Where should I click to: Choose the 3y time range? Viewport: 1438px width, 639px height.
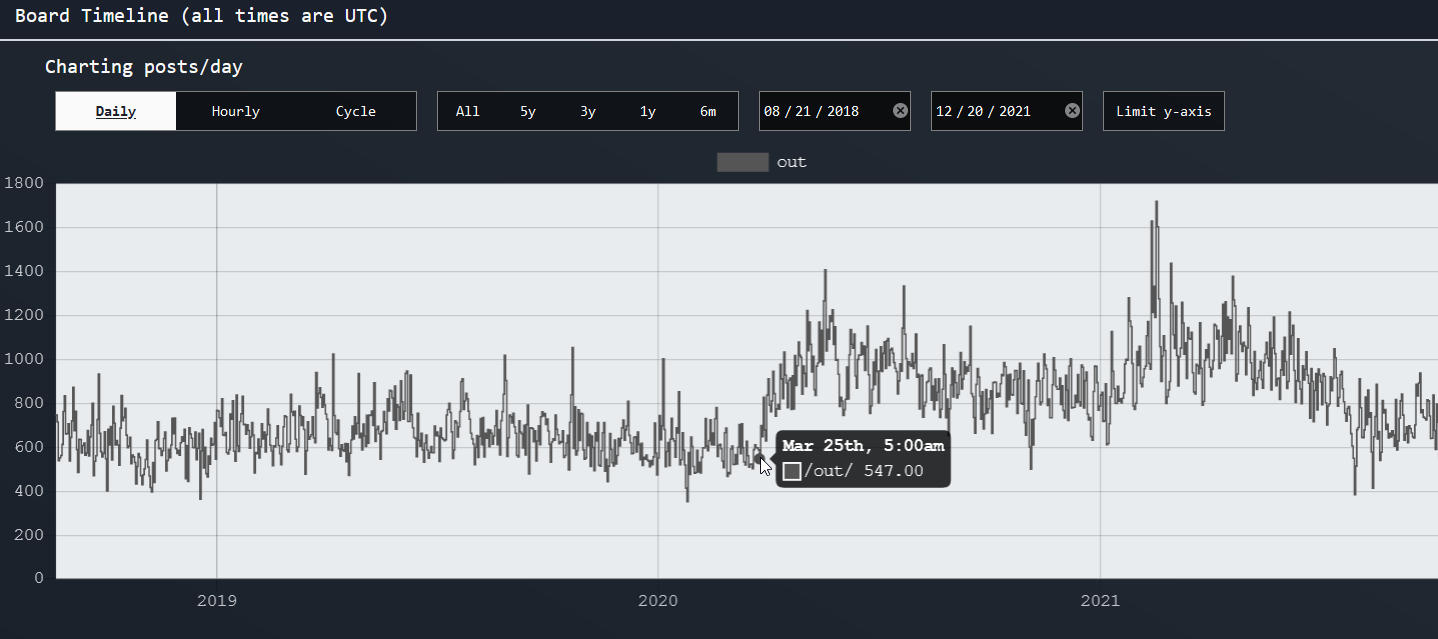tap(588, 111)
